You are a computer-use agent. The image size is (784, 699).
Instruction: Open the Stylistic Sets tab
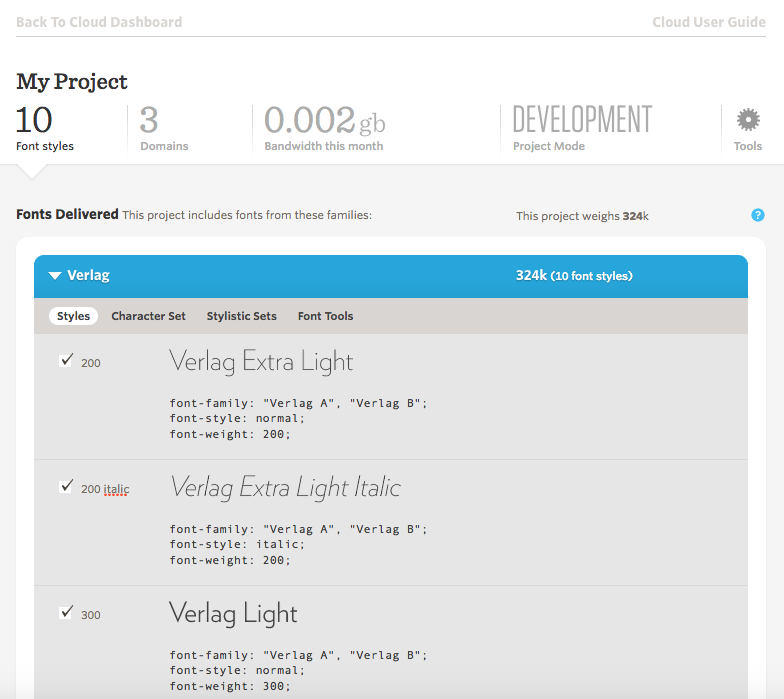[242, 316]
